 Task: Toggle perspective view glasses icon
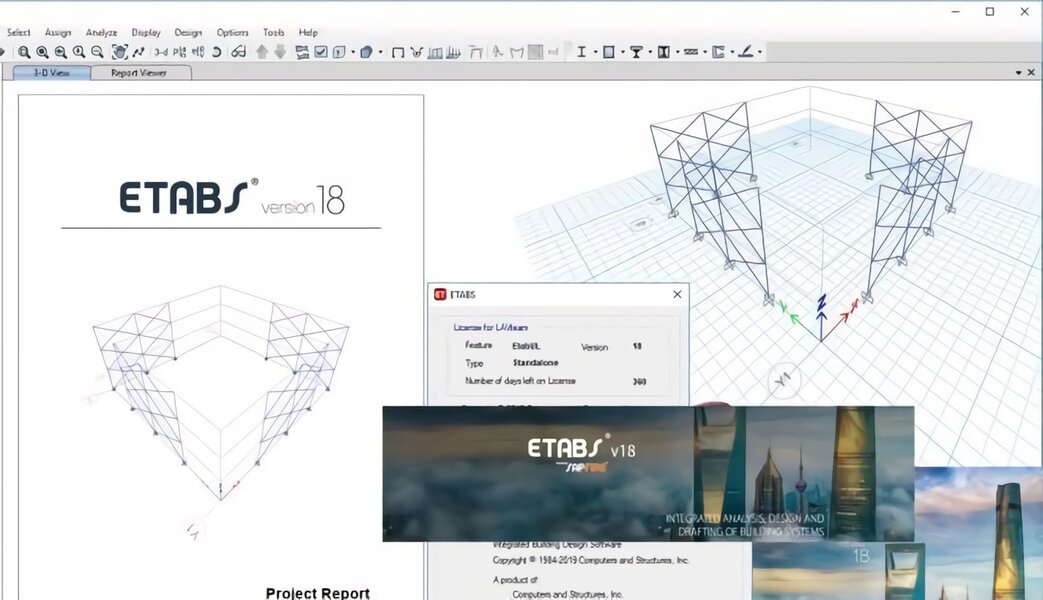239,52
